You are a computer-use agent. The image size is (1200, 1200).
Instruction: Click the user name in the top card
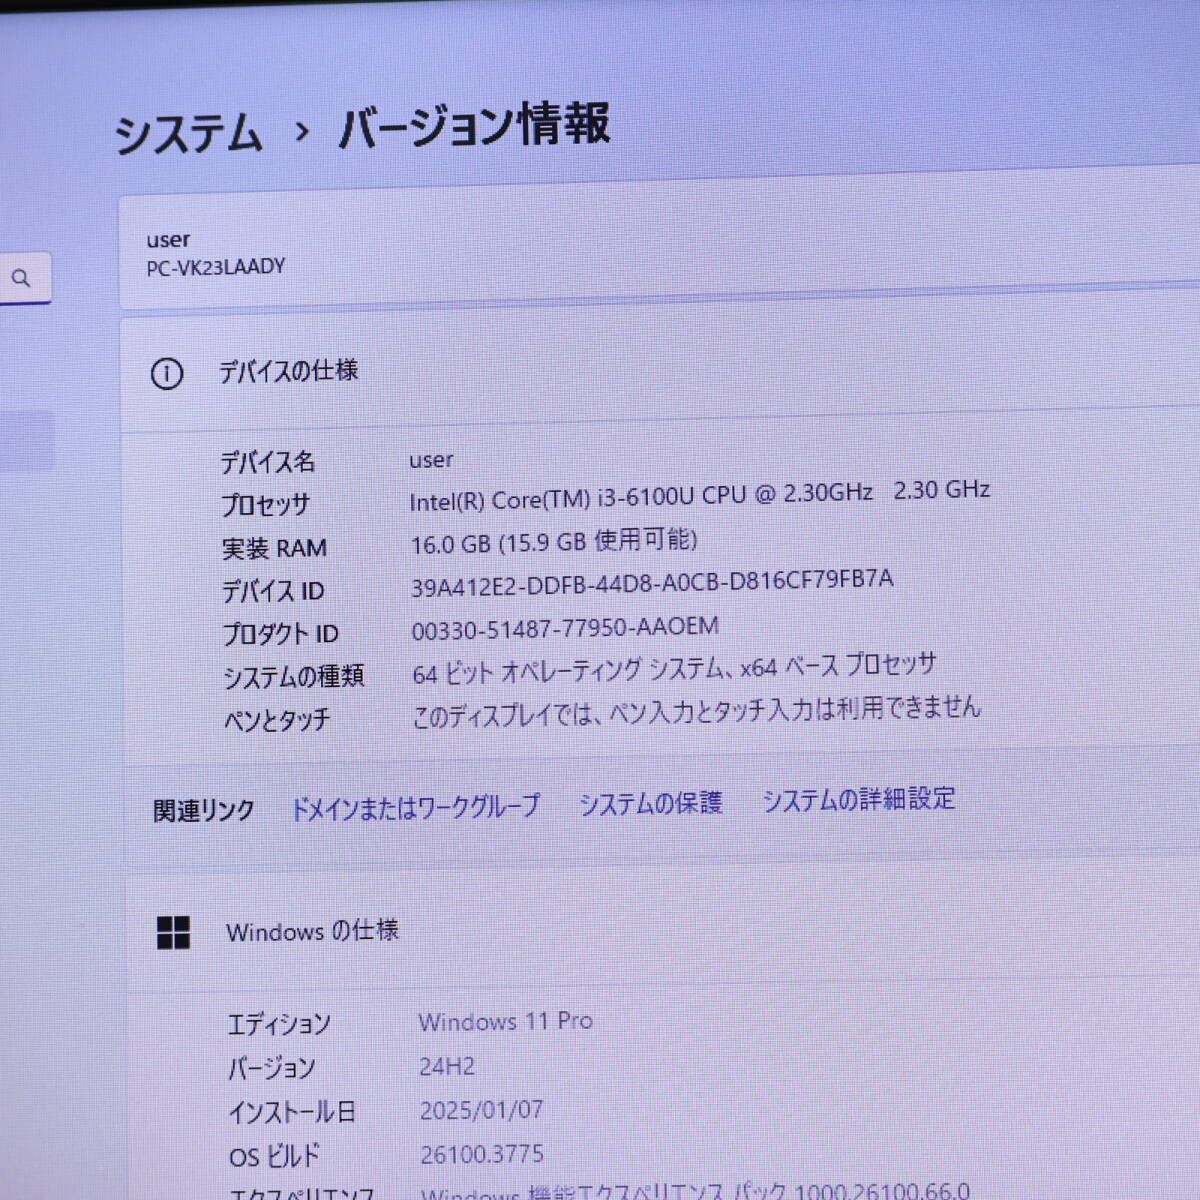167,240
